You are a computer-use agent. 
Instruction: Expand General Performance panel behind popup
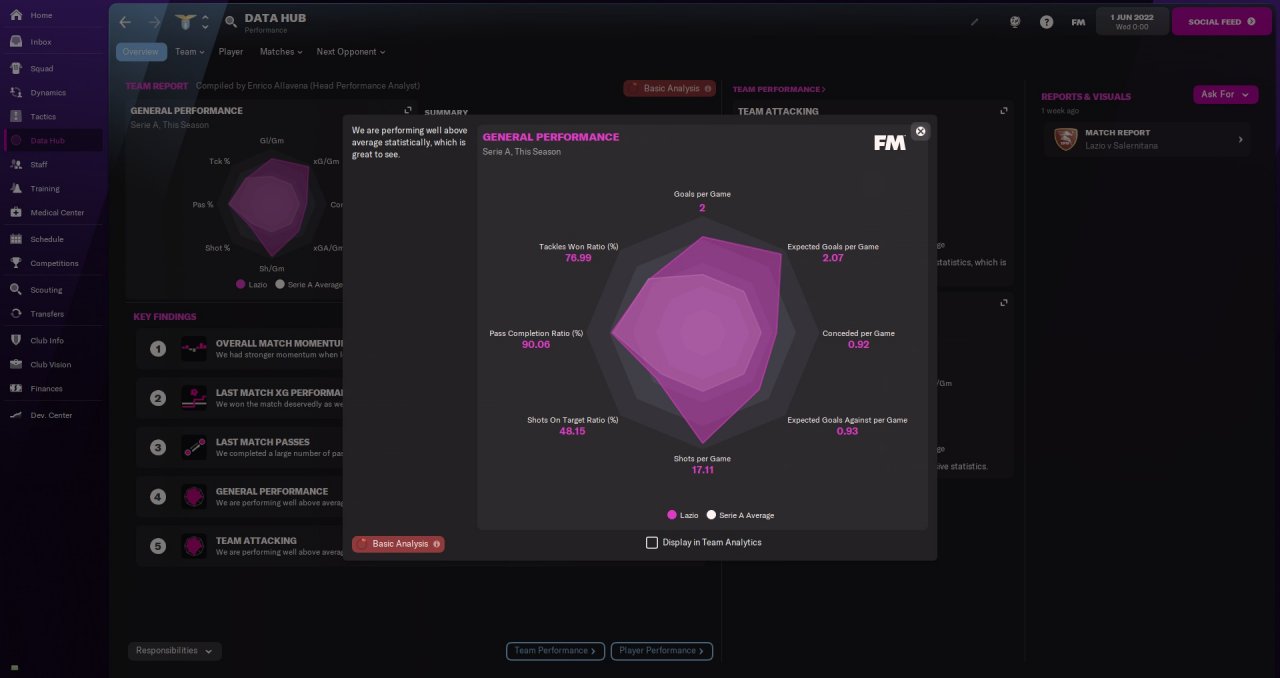[408, 111]
